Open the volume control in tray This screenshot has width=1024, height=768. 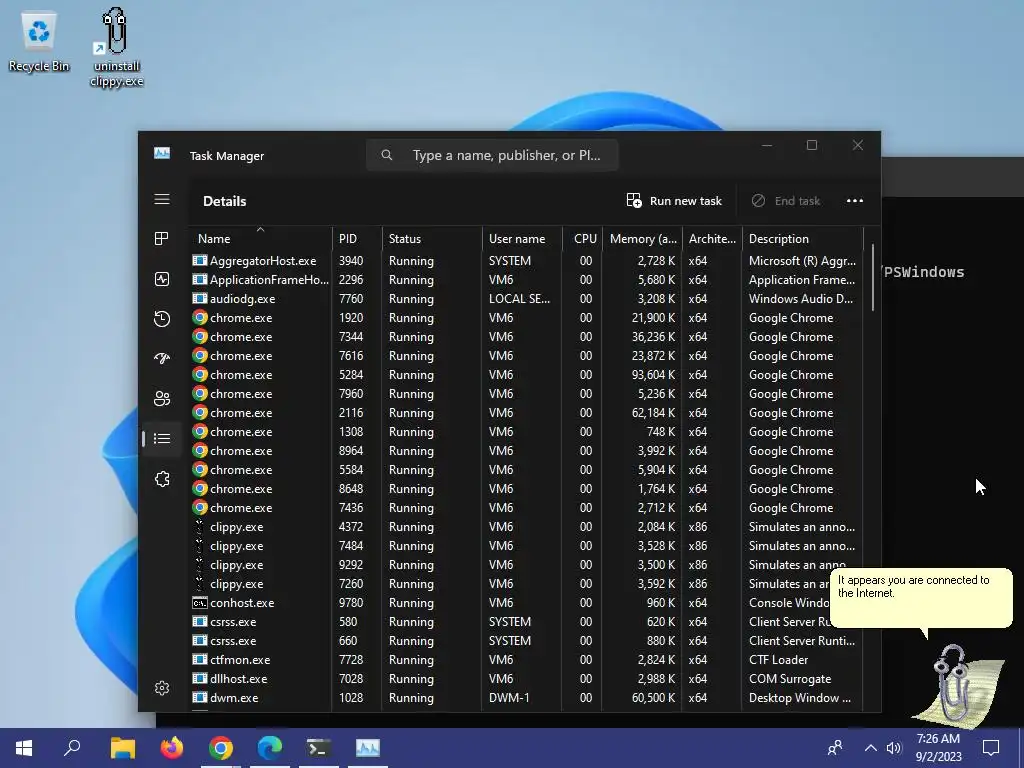point(893,748)
